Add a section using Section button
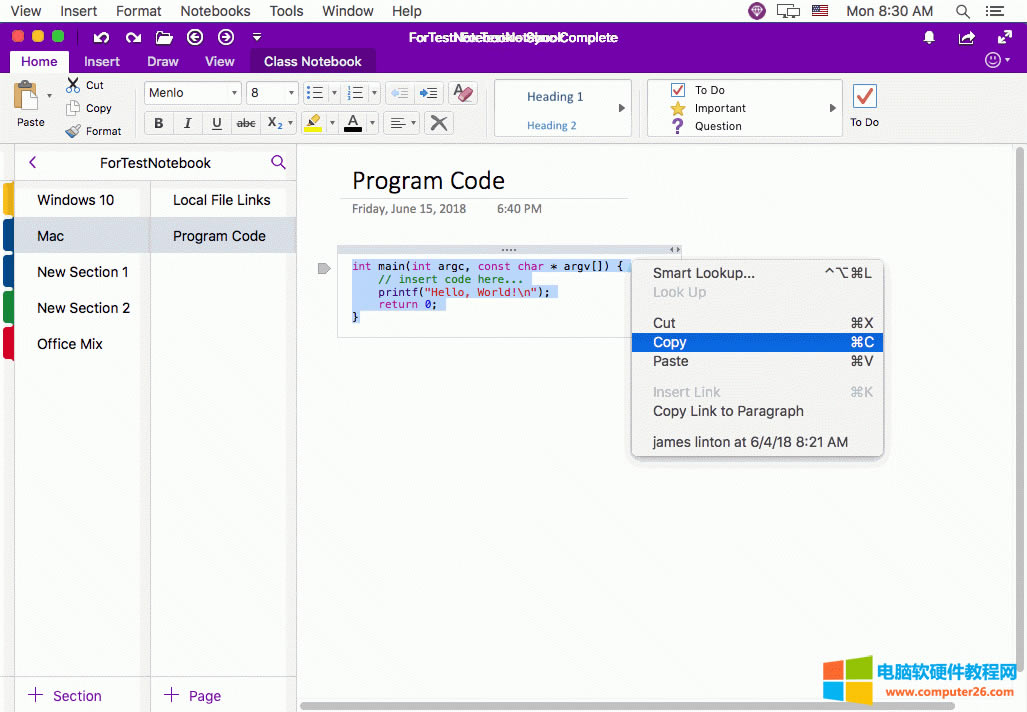The image size is (1027, 712). click(64, 695)
